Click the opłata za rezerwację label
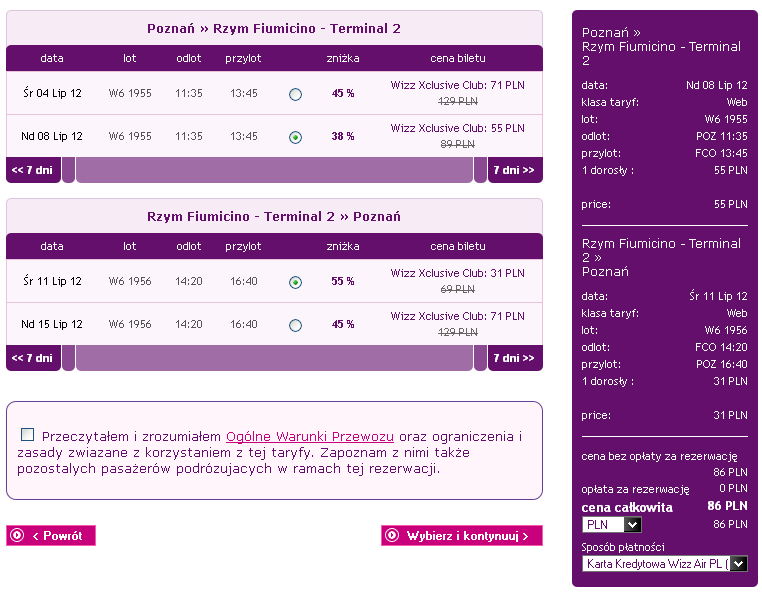 [635, 489]
